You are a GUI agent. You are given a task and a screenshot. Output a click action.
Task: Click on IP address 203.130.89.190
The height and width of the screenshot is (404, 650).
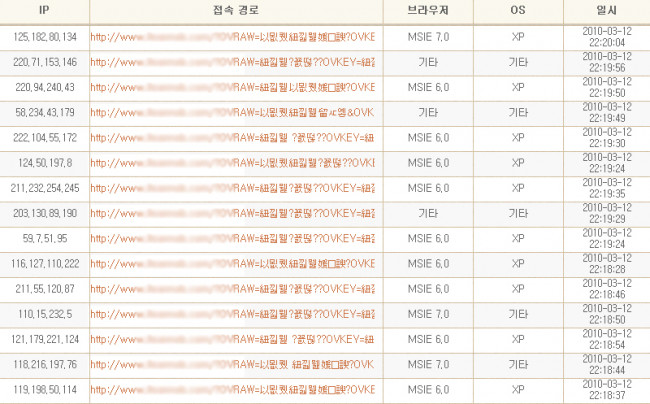[x=45, y=214]
